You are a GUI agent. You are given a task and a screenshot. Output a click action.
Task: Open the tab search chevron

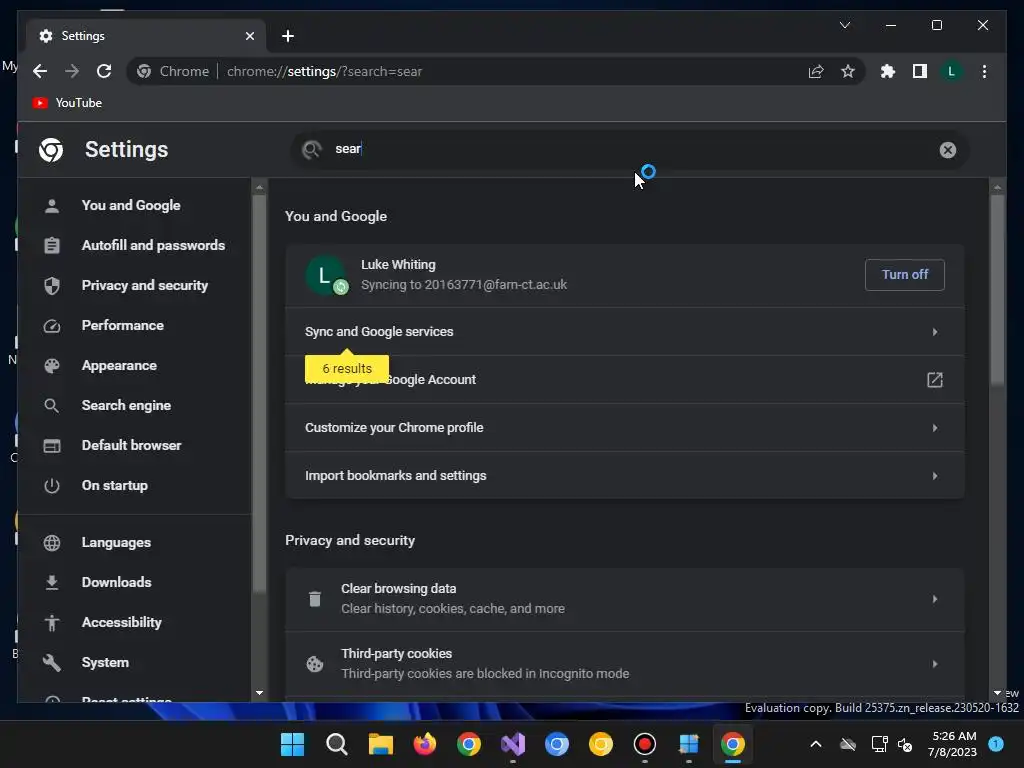[x=844, y=25]
